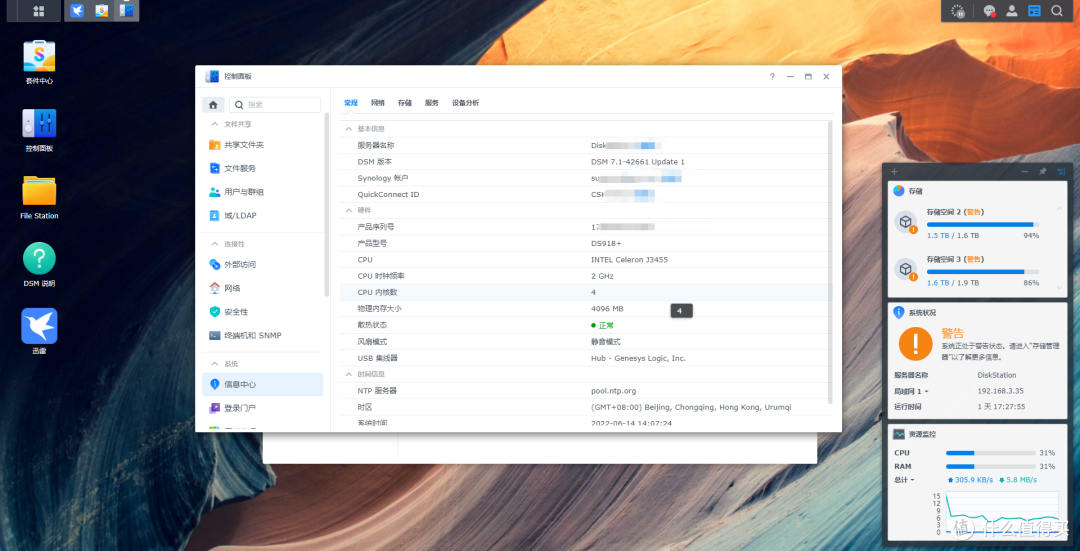Click the RAM usage bar in widget

(x=990, y=466)
